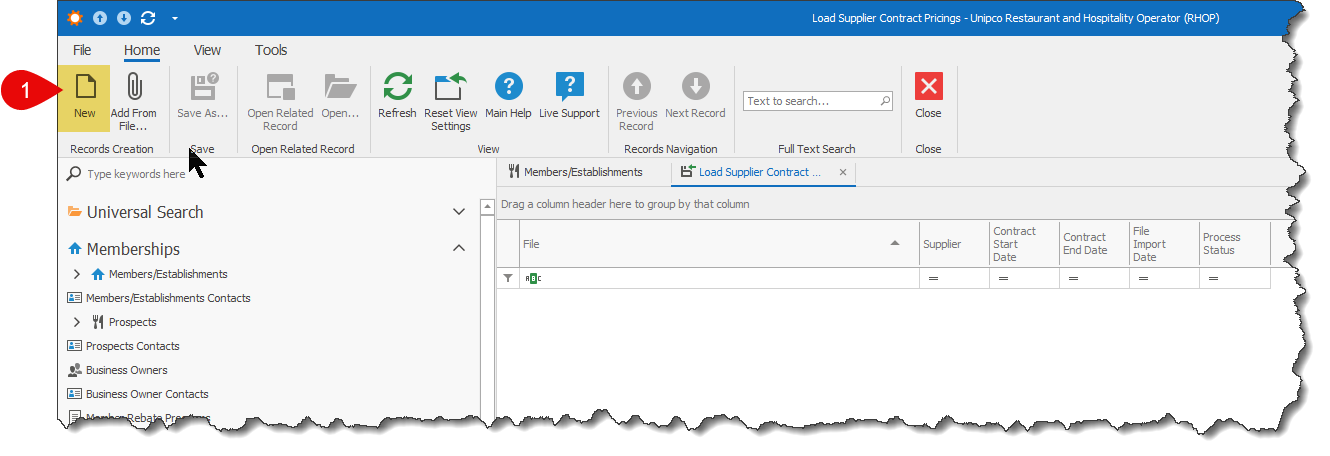
Task: Refresh the view with green arrows icon
Action: tap(397, 86)
